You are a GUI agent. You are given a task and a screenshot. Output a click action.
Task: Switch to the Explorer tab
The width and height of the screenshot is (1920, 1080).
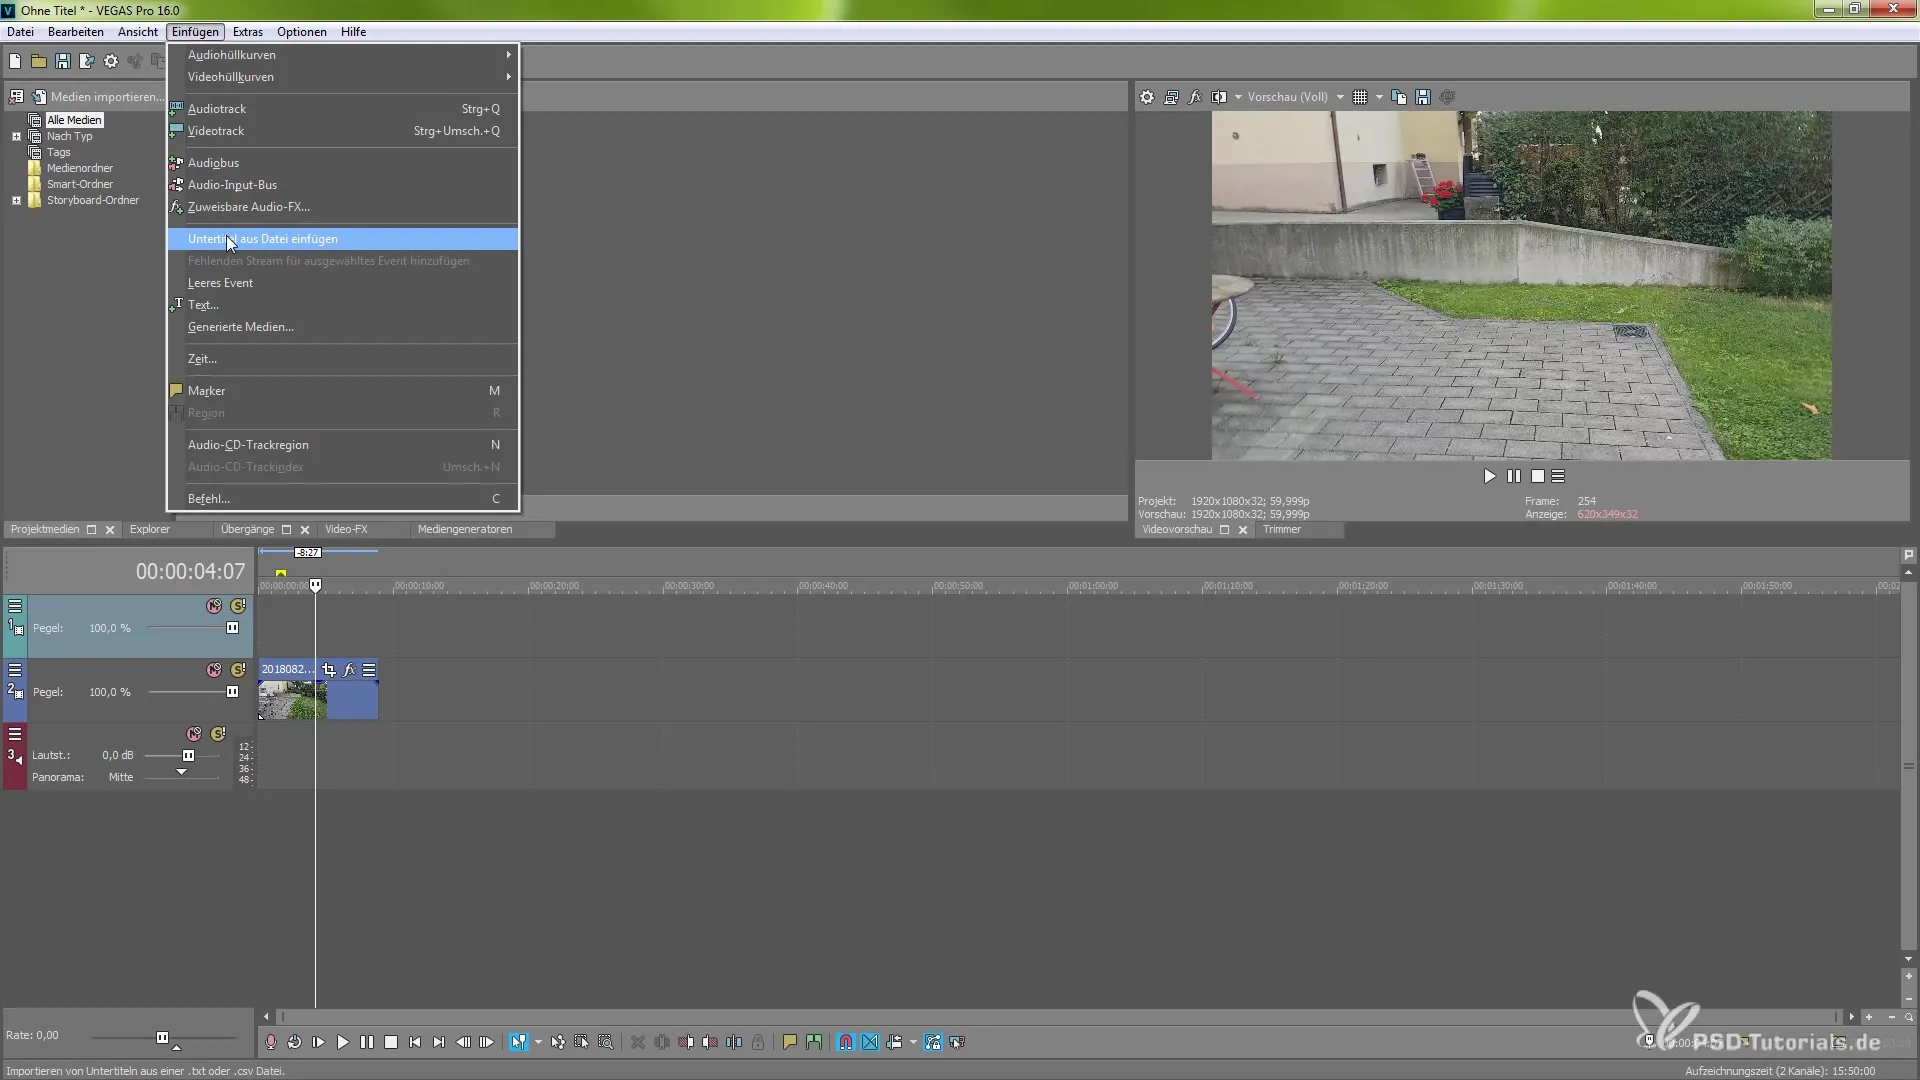150,529
